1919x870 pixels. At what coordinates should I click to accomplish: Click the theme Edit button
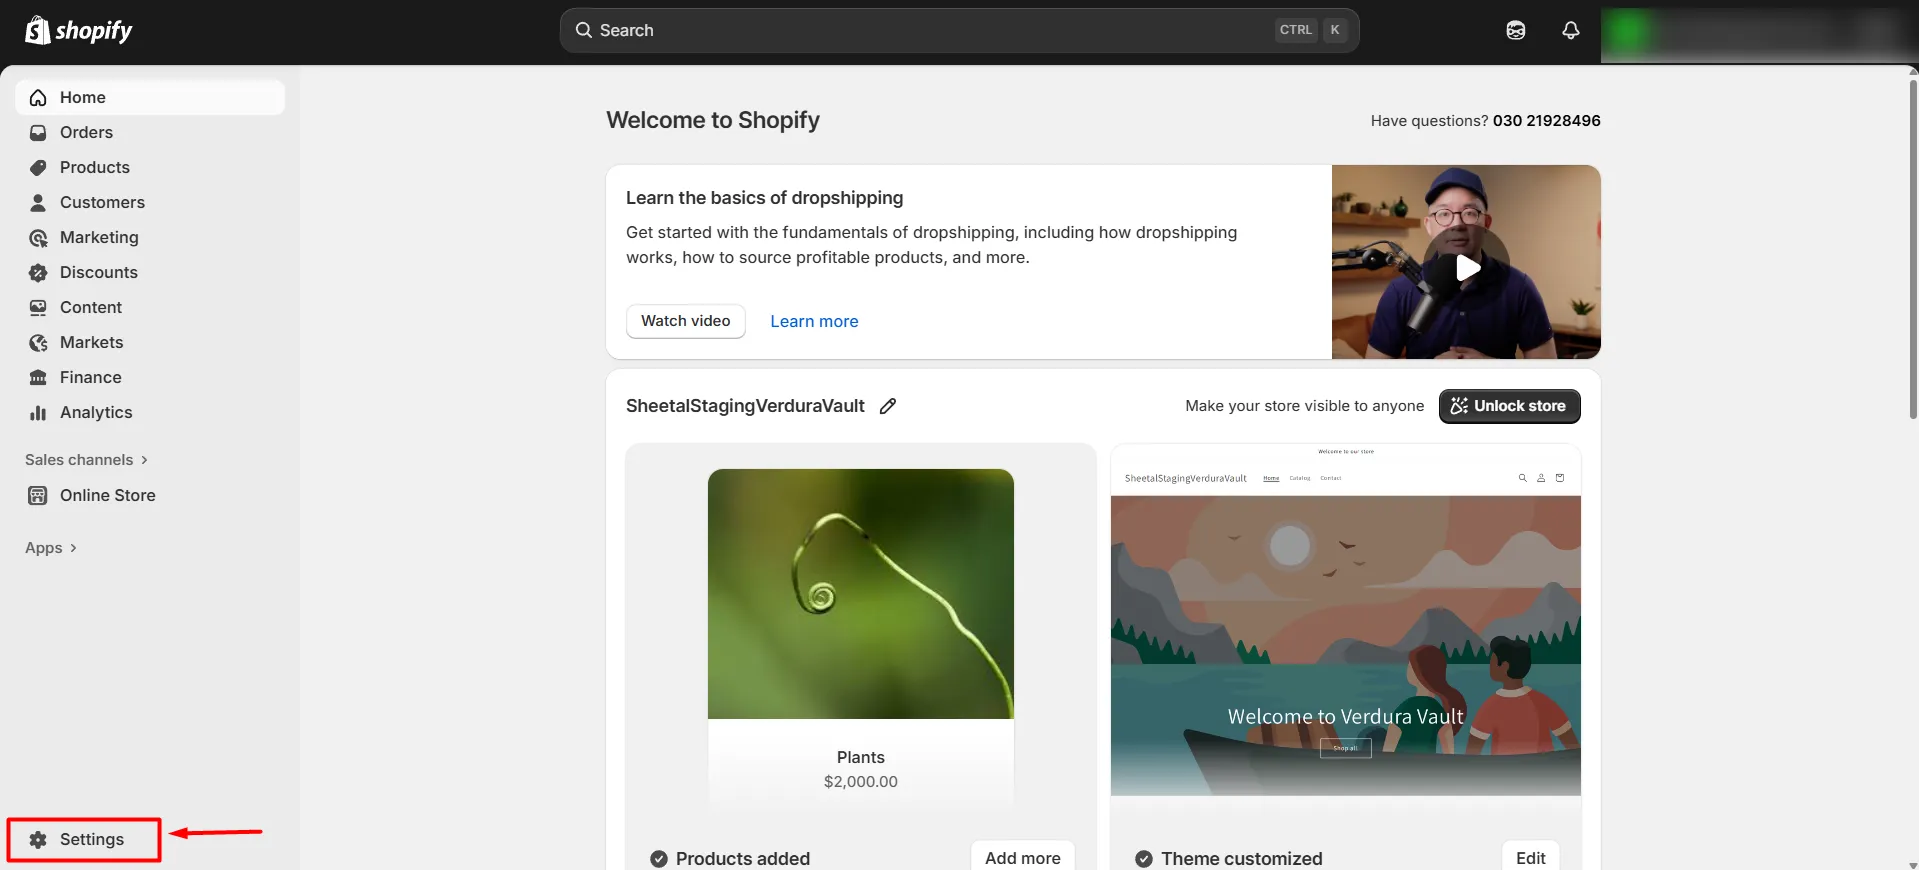1530,857
